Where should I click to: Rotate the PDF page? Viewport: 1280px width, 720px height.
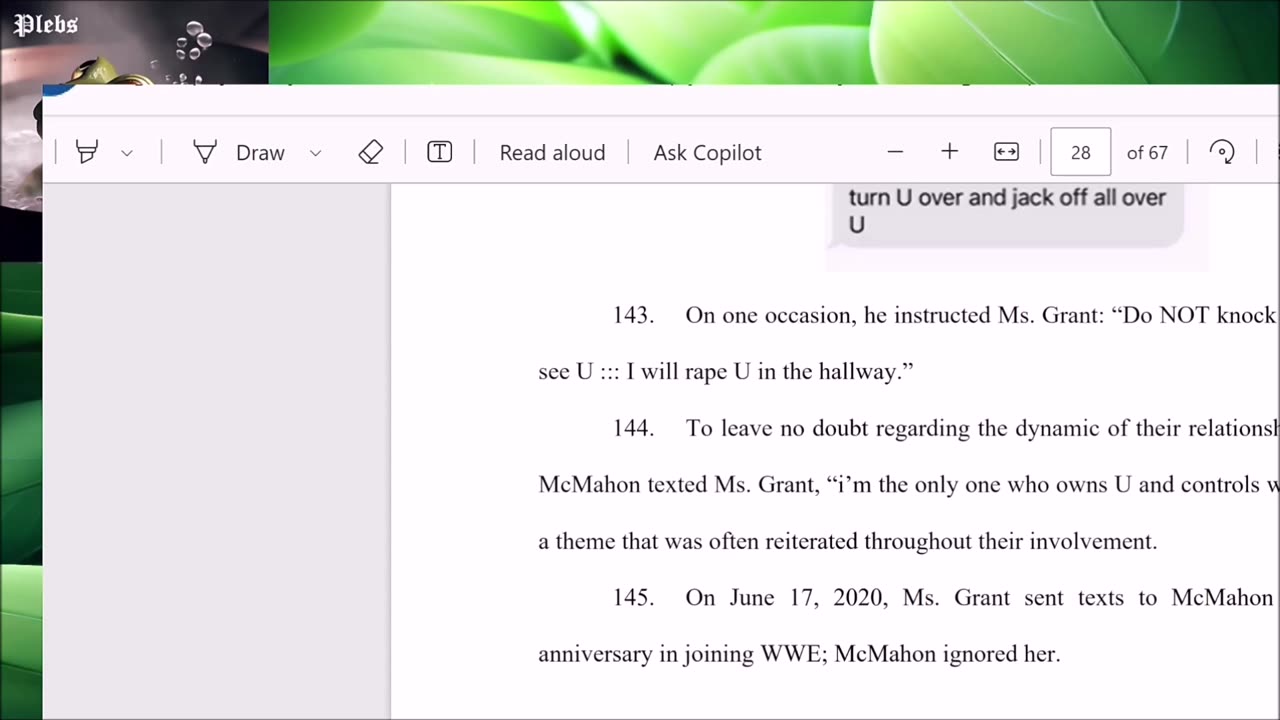pyautogui.click(x=1222, y=152)
